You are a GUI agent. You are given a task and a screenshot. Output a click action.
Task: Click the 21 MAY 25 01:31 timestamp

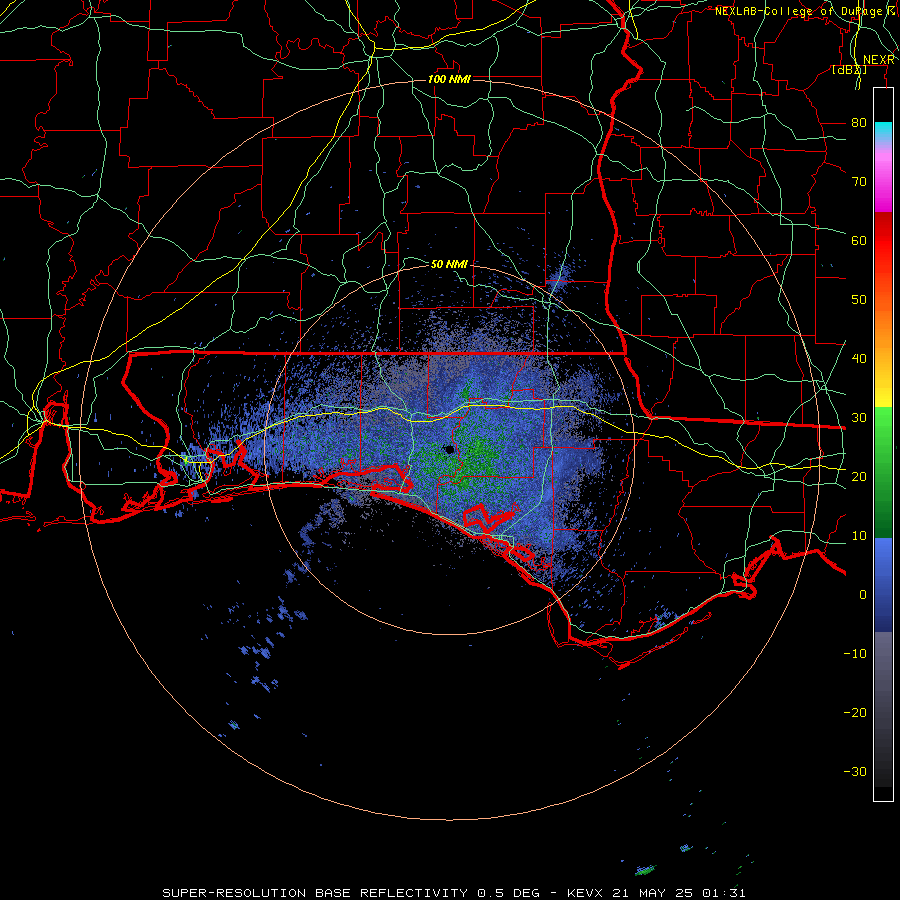click(x=679, y=893)
